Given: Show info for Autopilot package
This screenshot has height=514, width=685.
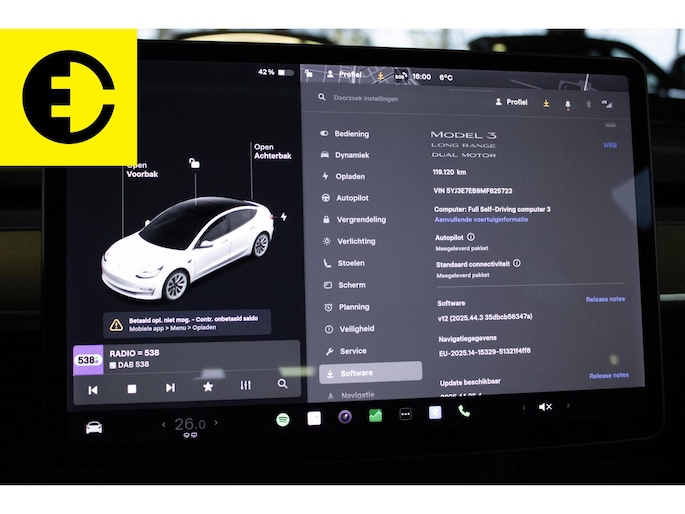Looking at the screenshot, I should (471, 237).
